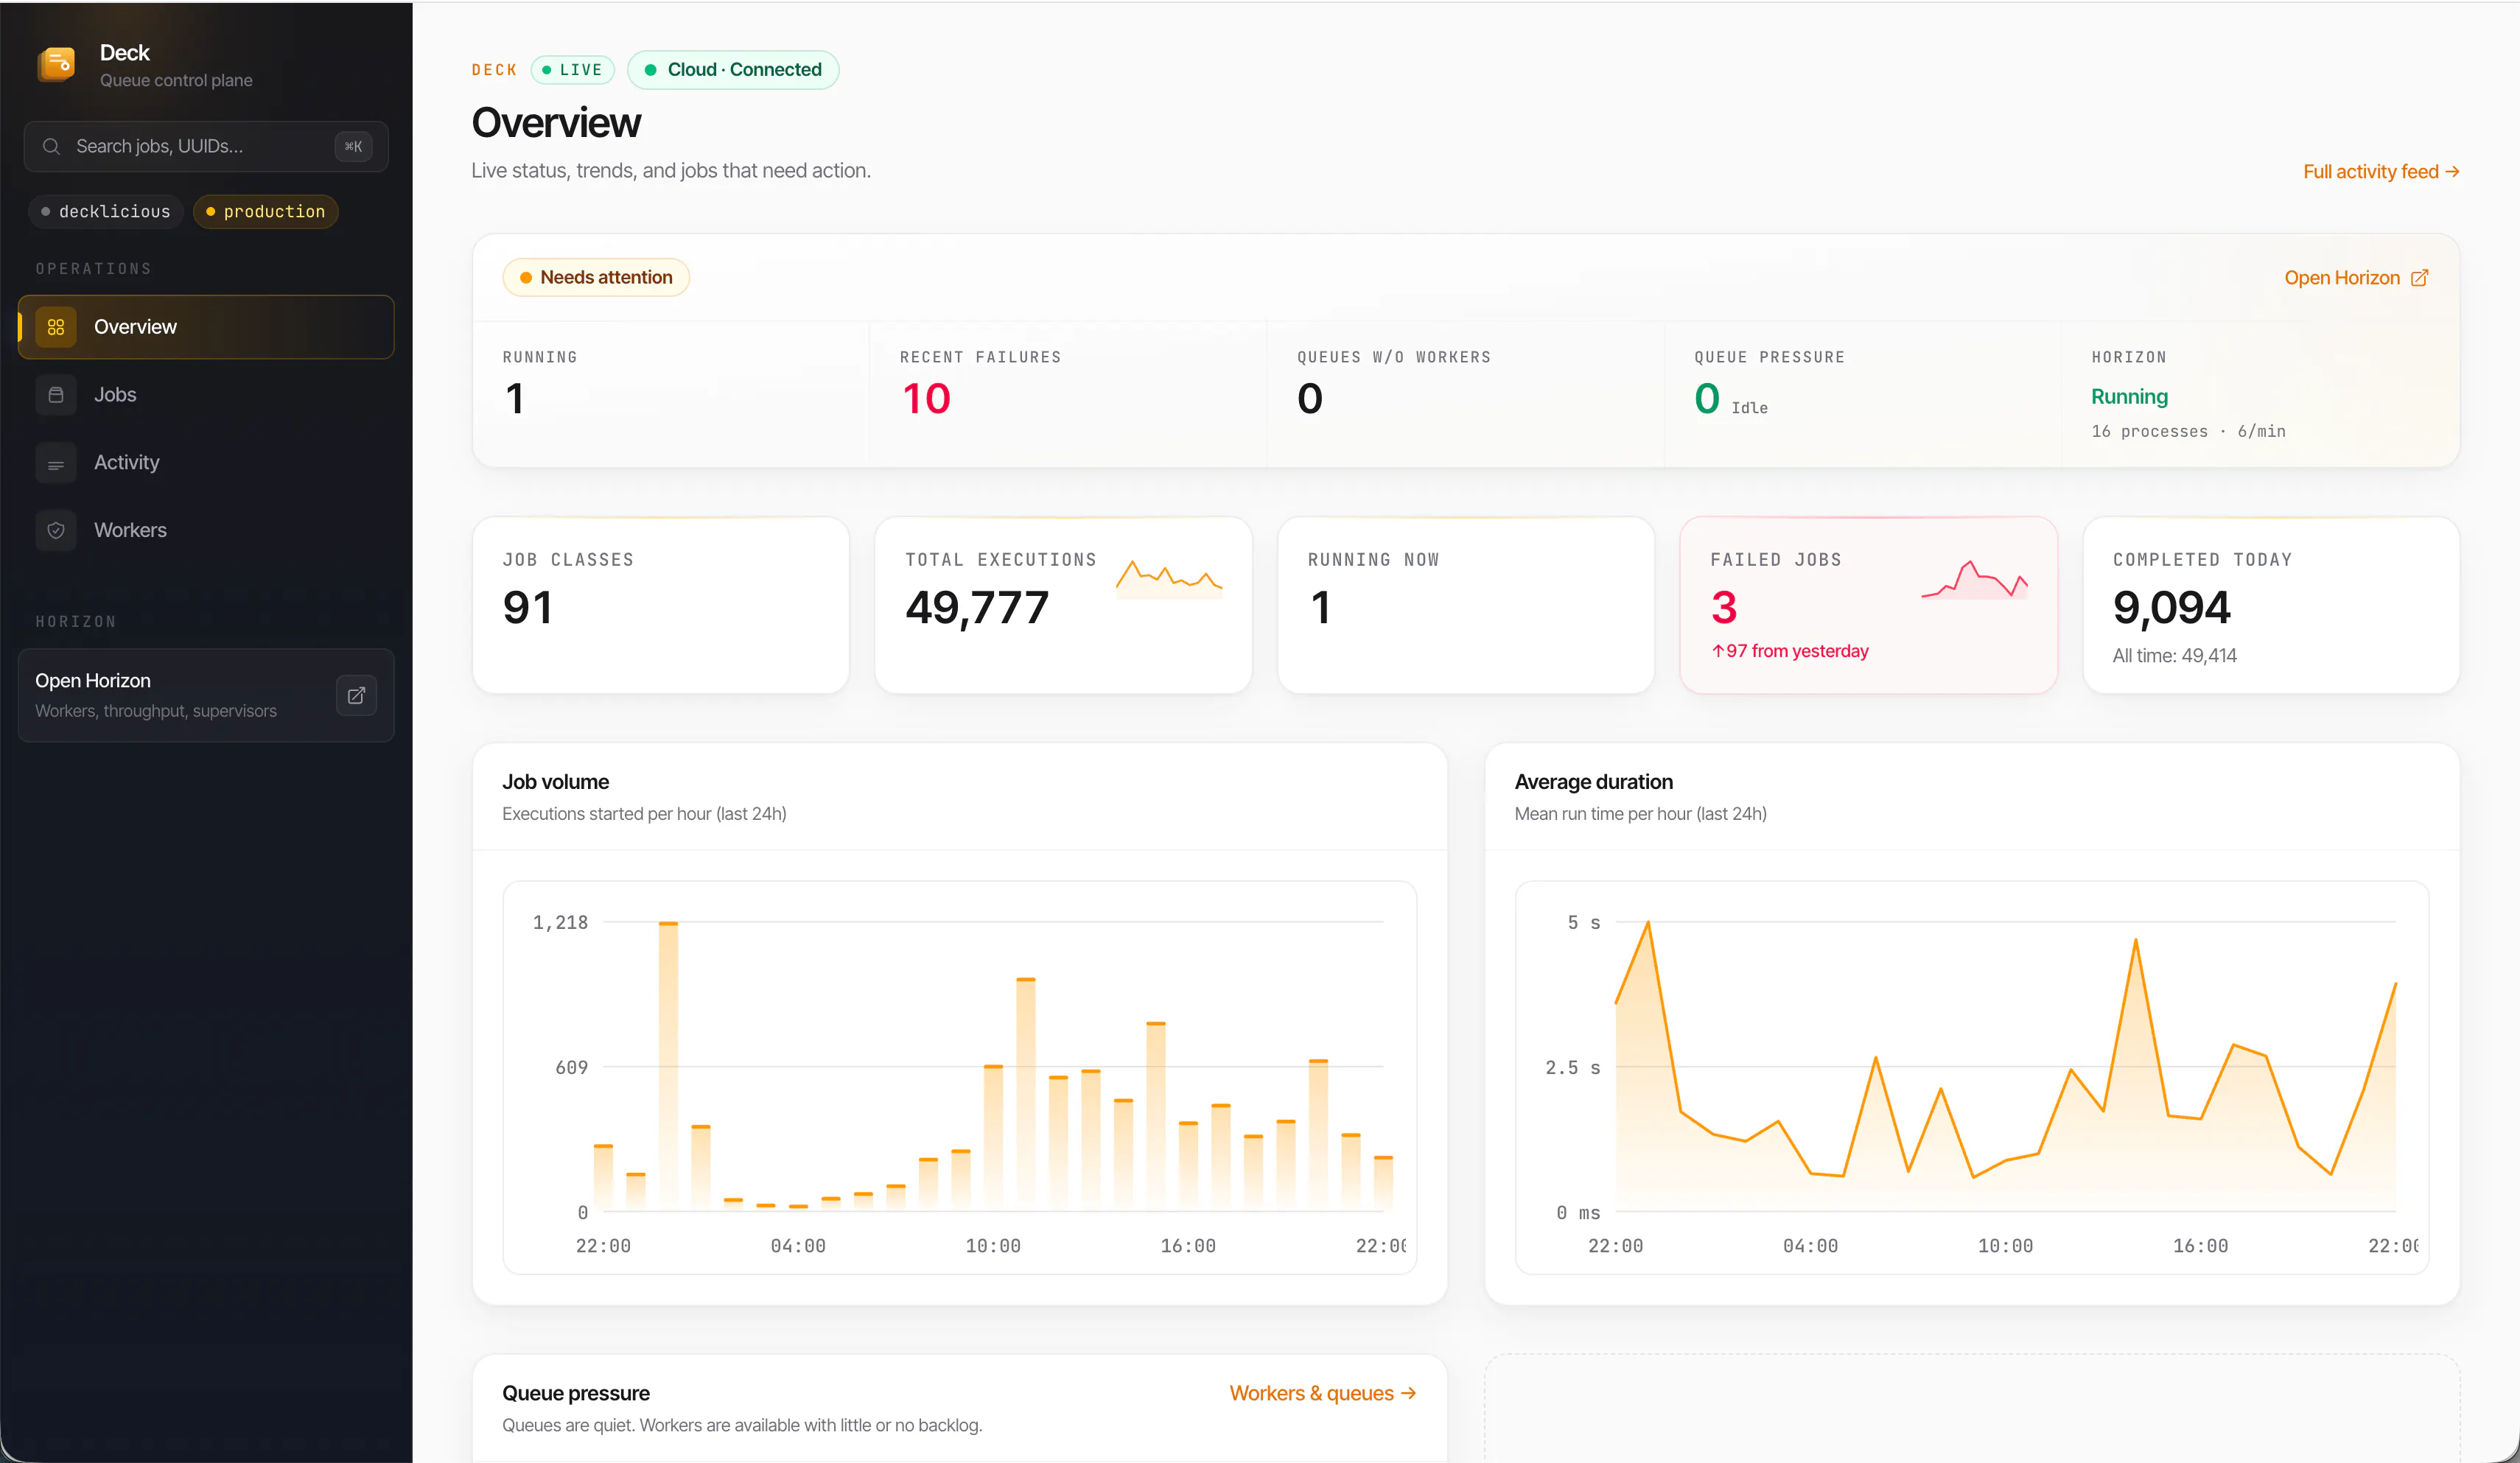Click the LIVE status badge
This screenshot has height=1463, width=2520.
[x=572, y=70]
